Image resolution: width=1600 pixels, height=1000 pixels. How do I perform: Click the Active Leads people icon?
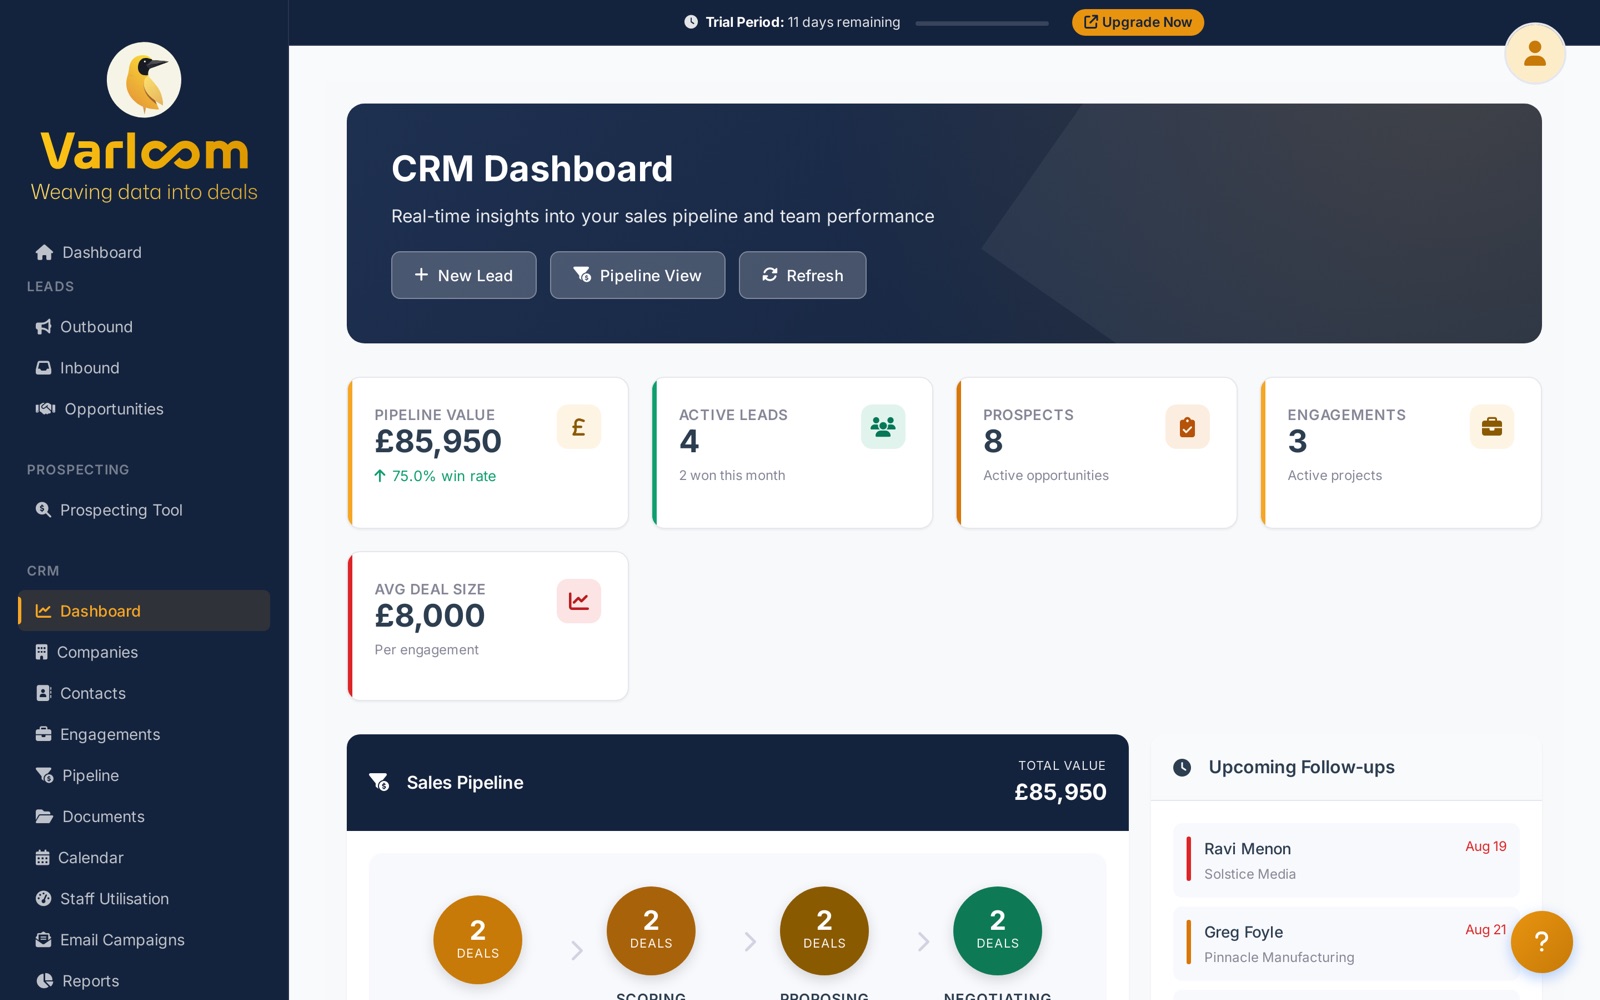pyautogui.click(x=883, y=427)
